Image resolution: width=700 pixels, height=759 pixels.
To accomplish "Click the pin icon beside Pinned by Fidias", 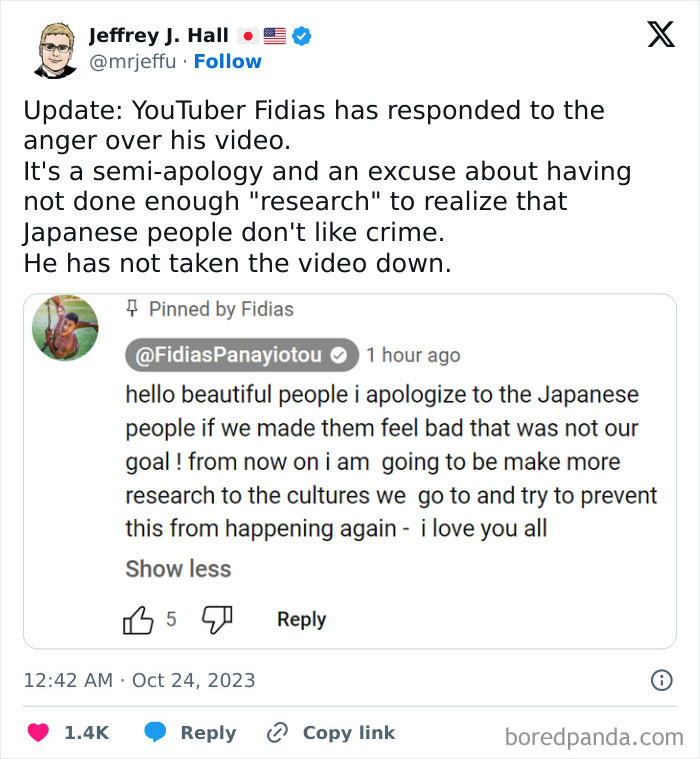I will [x=133, y=309].
